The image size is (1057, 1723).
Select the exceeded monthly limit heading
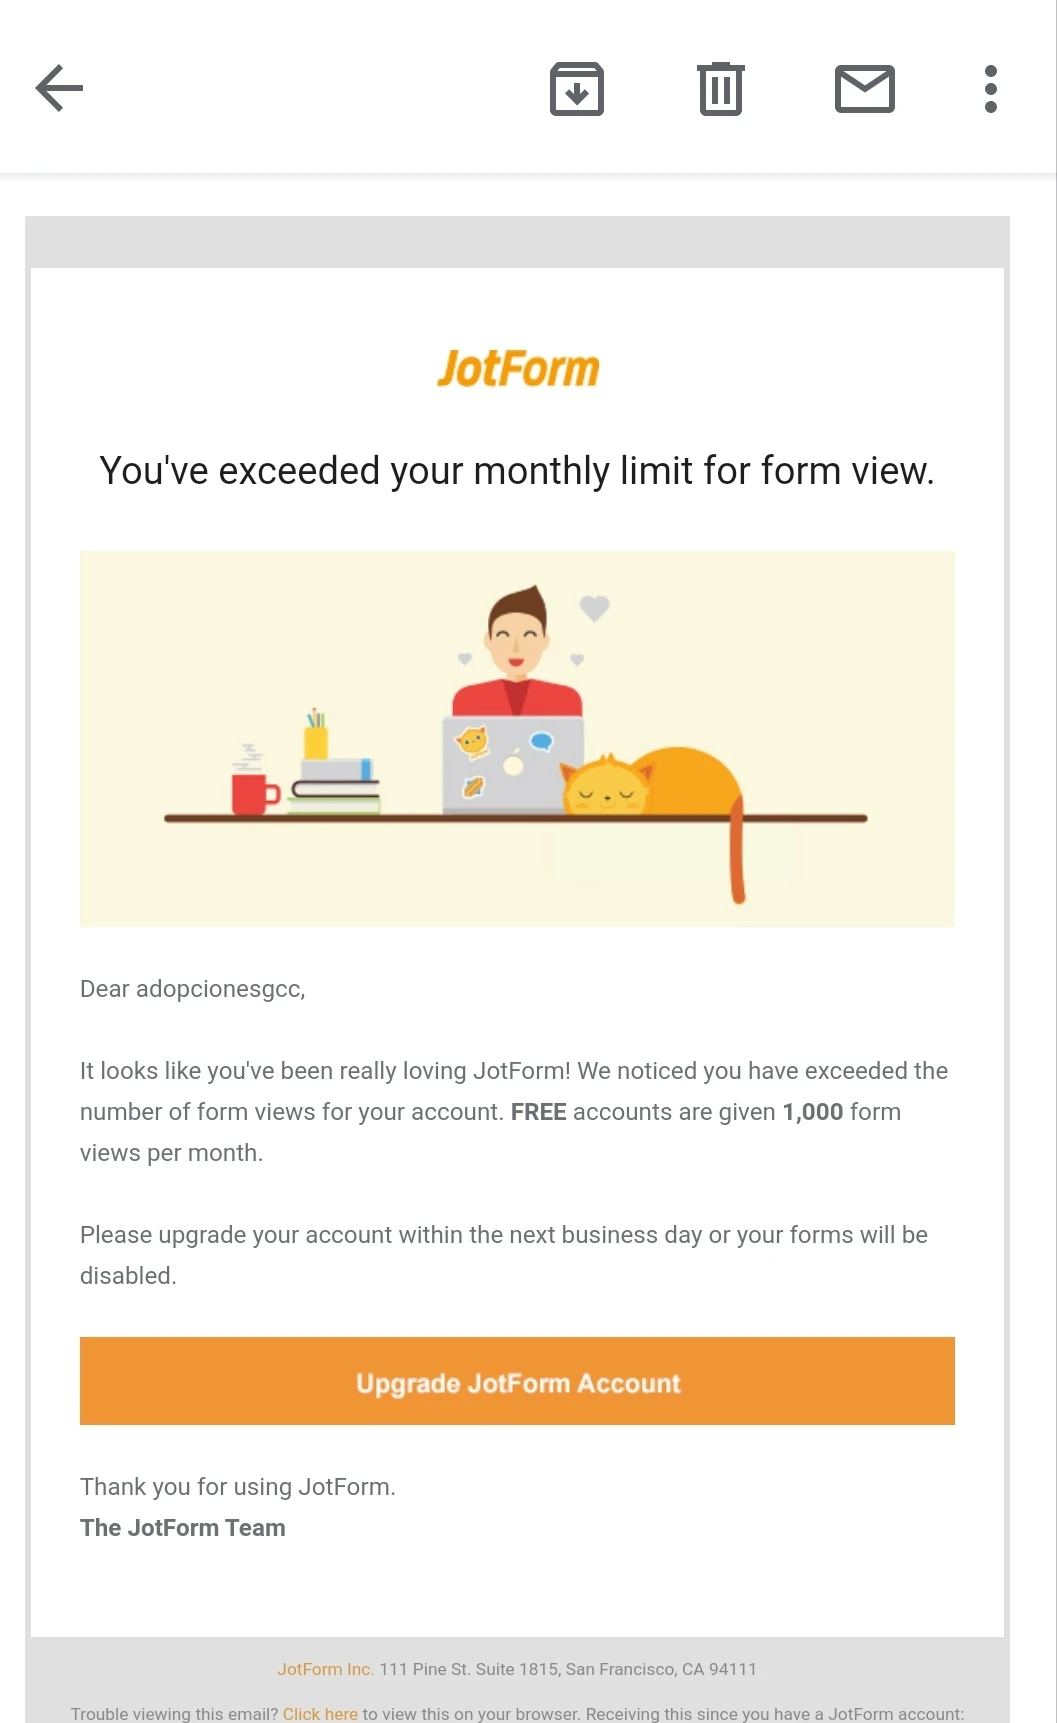[517, 470]
